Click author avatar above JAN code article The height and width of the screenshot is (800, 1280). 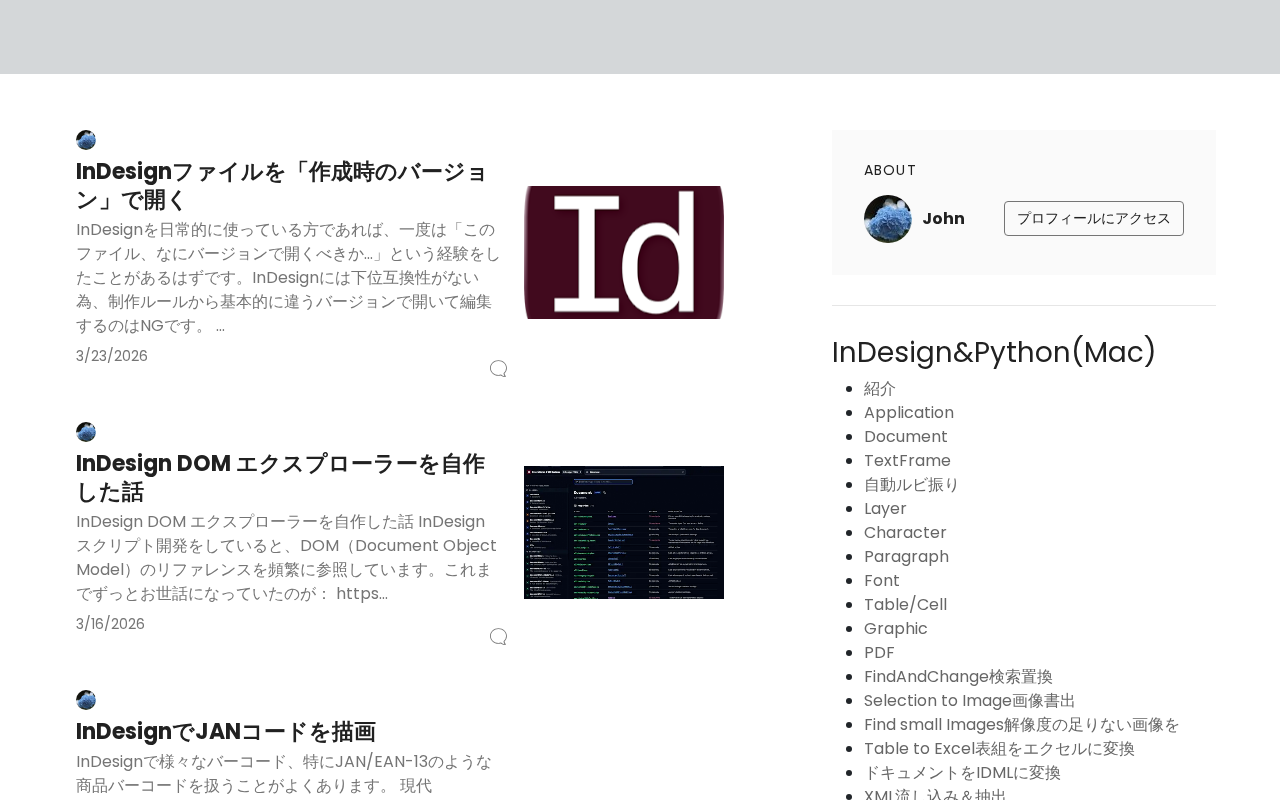click(x=86, y=700)
